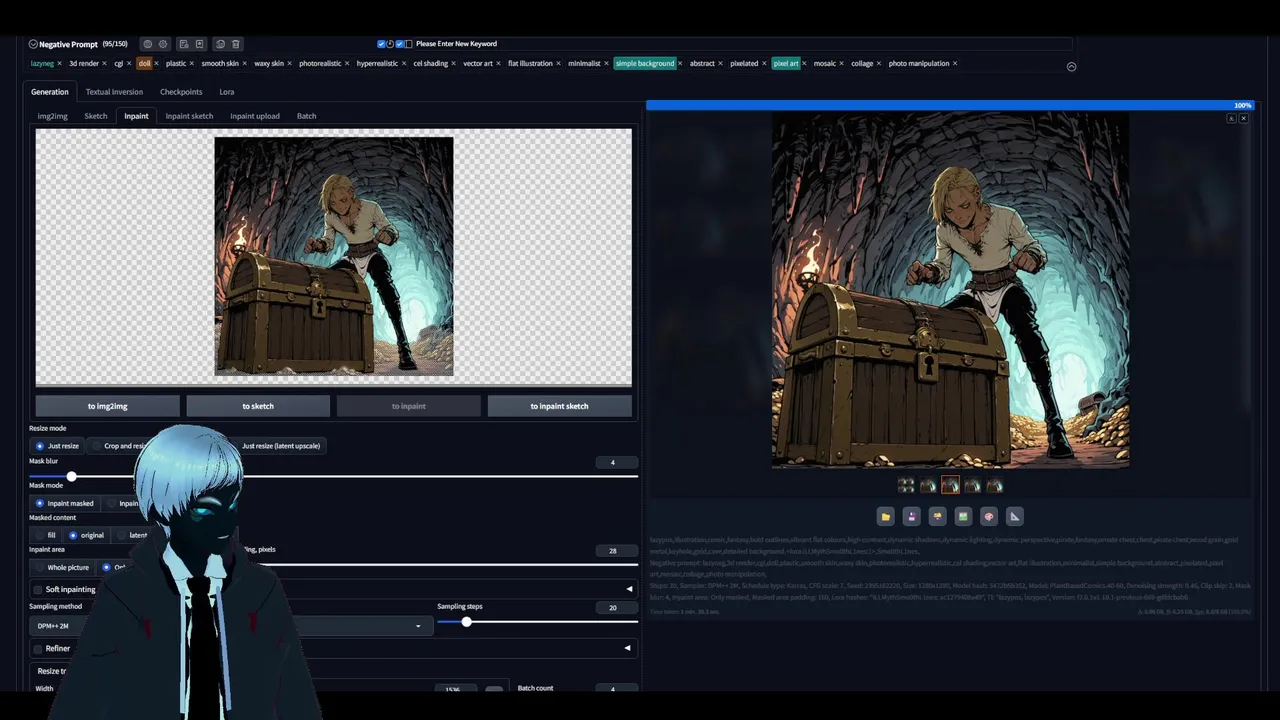Open the Batch sub-tab

click(x=306, y=116)
